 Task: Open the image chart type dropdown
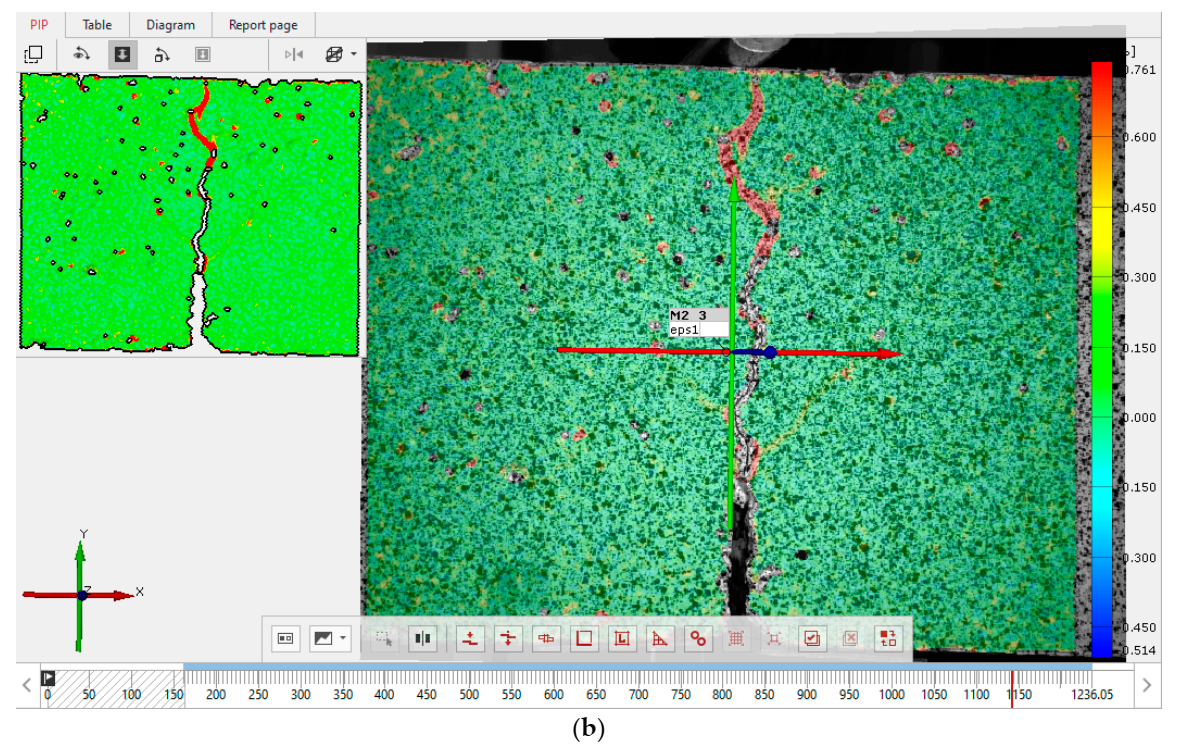tap(330, 638)
